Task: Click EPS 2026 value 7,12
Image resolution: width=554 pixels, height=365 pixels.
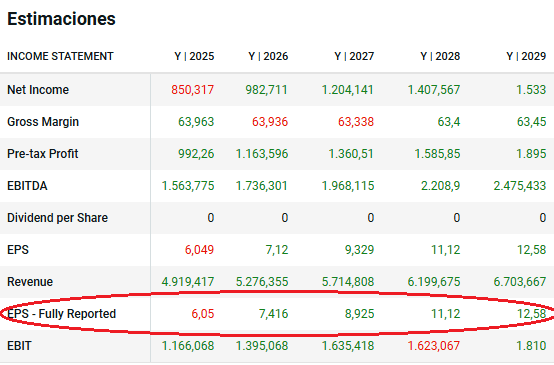Action: 277,250
